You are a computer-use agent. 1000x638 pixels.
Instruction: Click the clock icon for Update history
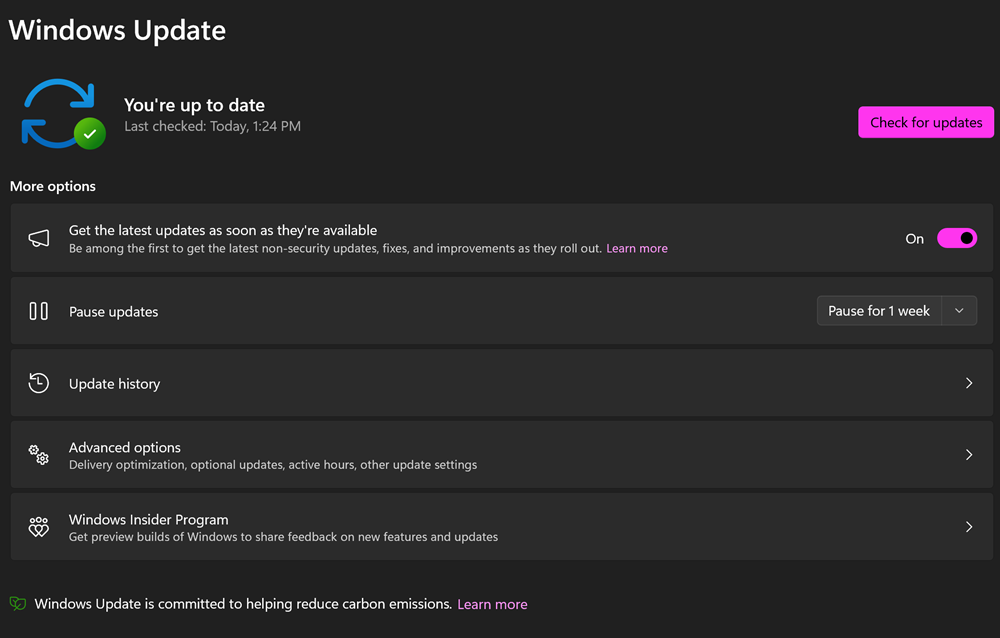39,383
